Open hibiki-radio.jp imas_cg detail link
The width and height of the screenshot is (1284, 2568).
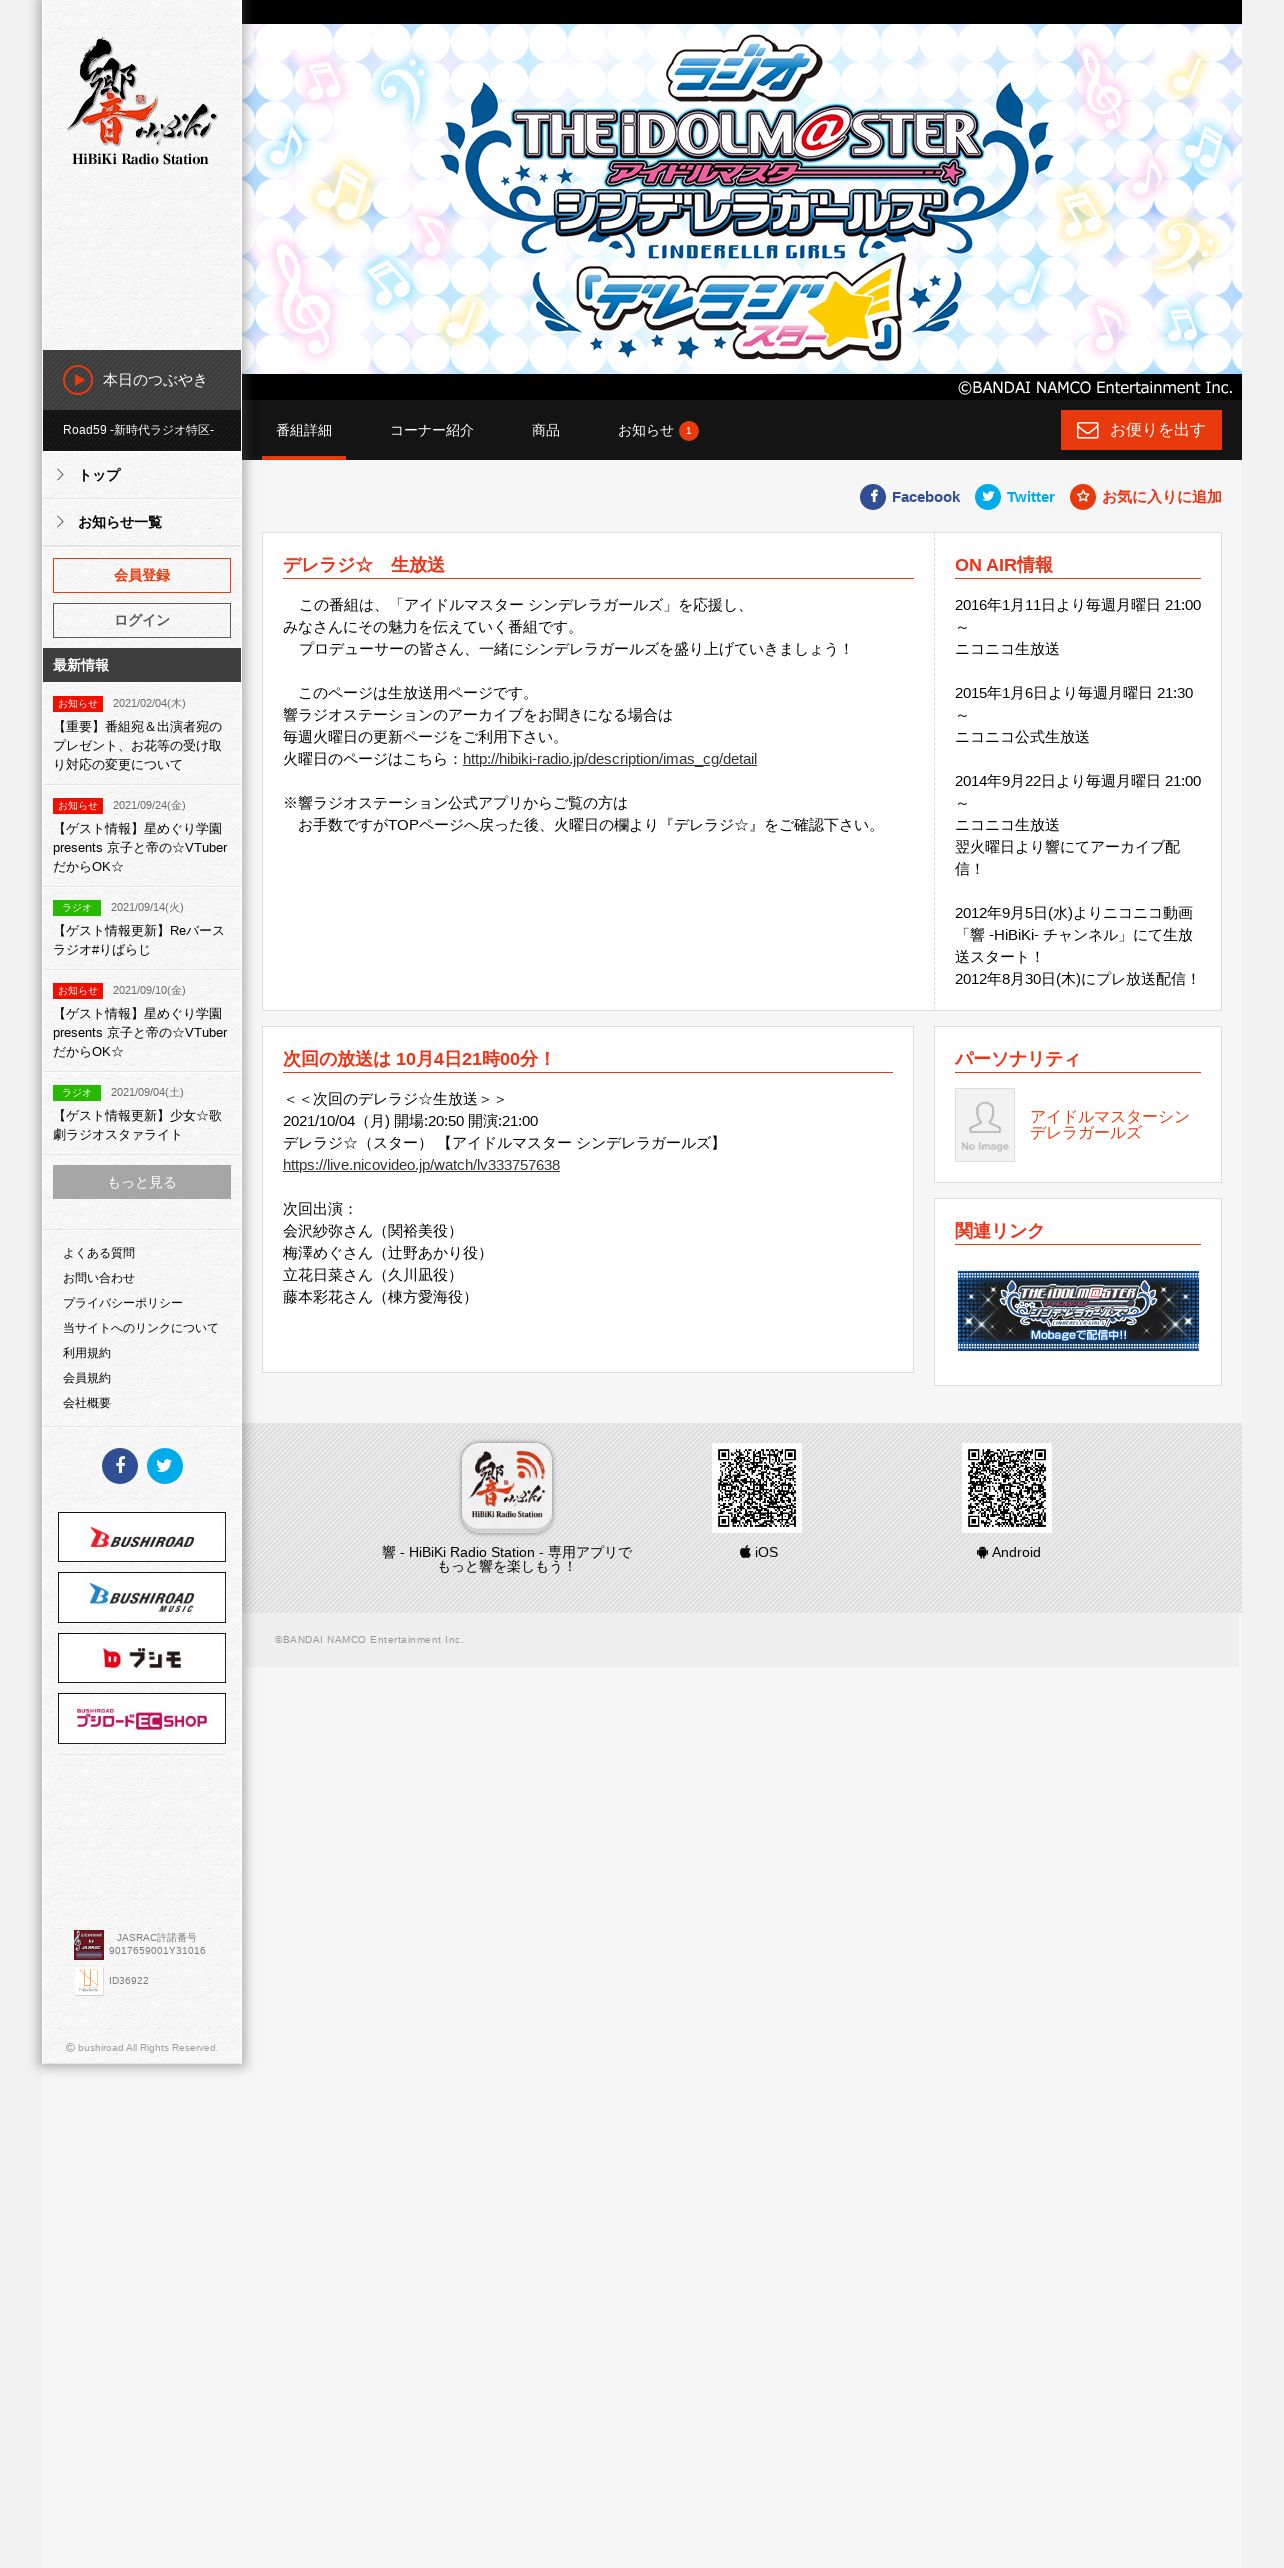610,759
